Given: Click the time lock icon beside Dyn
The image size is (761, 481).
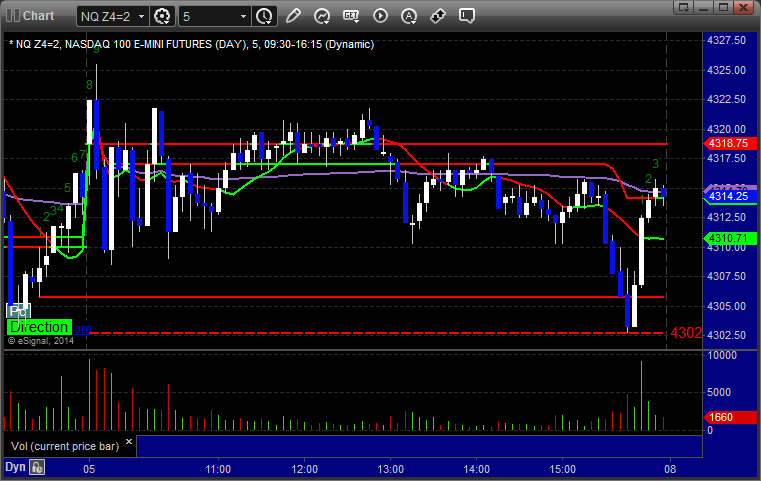Looking at the screenshot, I should coord(37,467).
